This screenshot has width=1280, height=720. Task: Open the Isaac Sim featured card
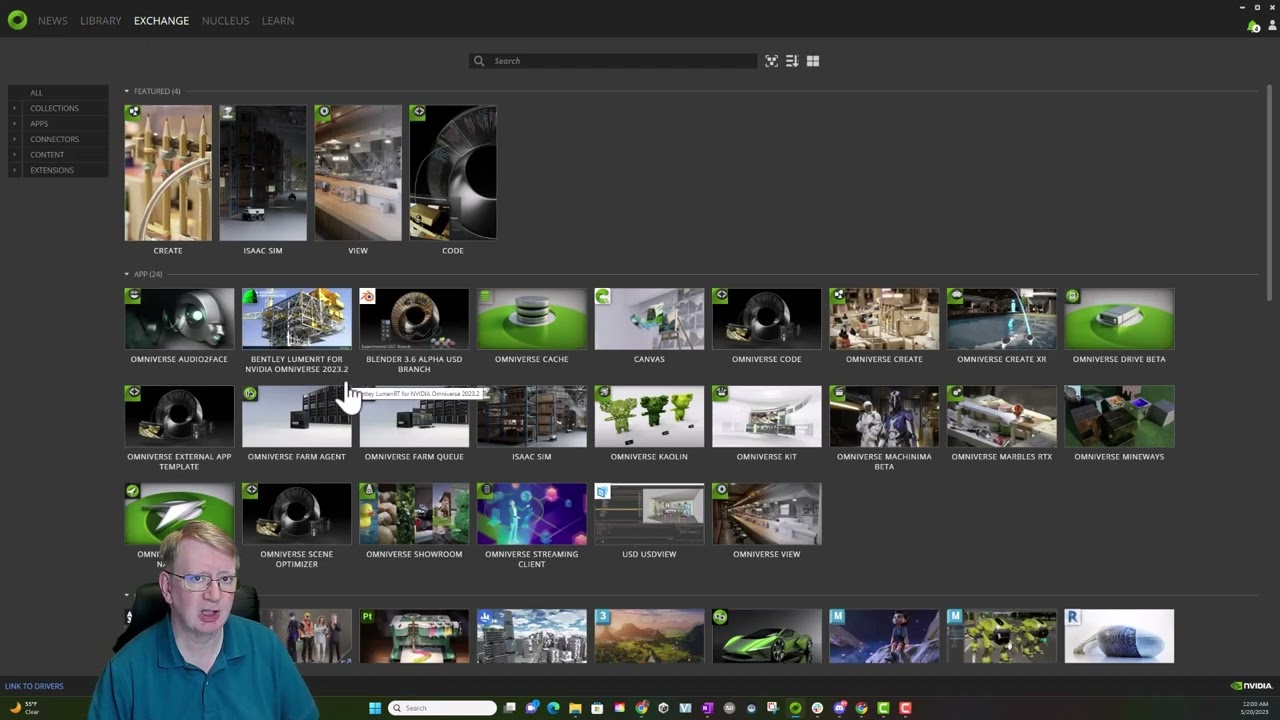[x=263, y=180]
